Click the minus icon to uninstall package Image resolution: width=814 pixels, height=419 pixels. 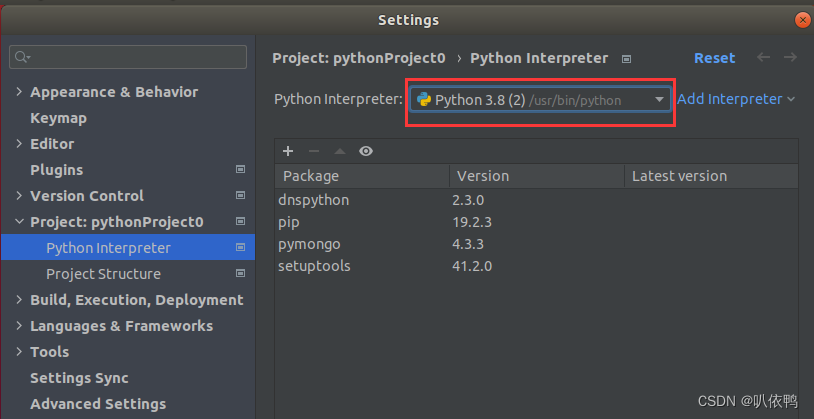point(314,151)
